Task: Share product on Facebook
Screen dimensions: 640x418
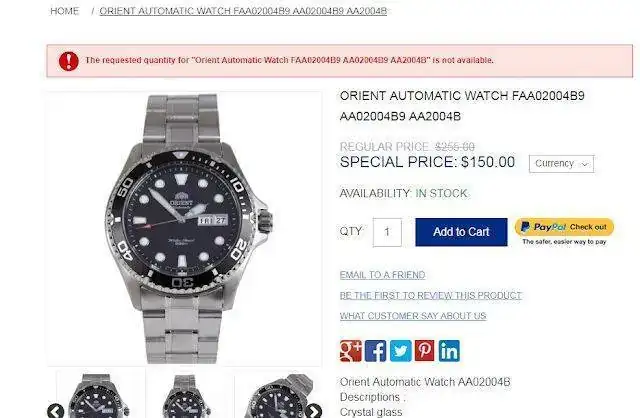Action: (x=376, y=351)
